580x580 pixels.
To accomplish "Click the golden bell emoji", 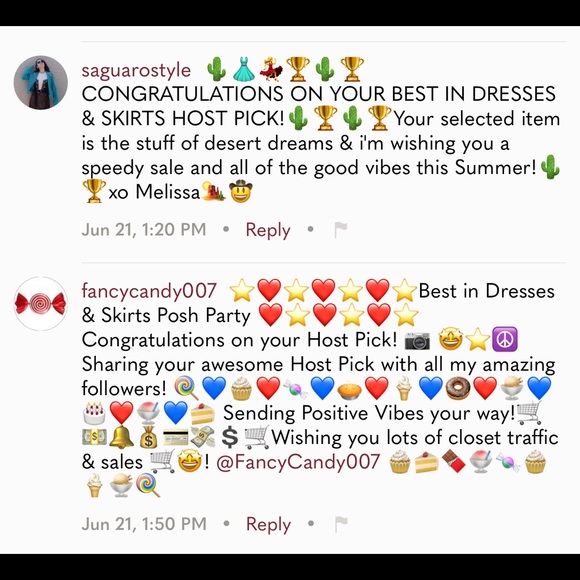I will (121, 437).
